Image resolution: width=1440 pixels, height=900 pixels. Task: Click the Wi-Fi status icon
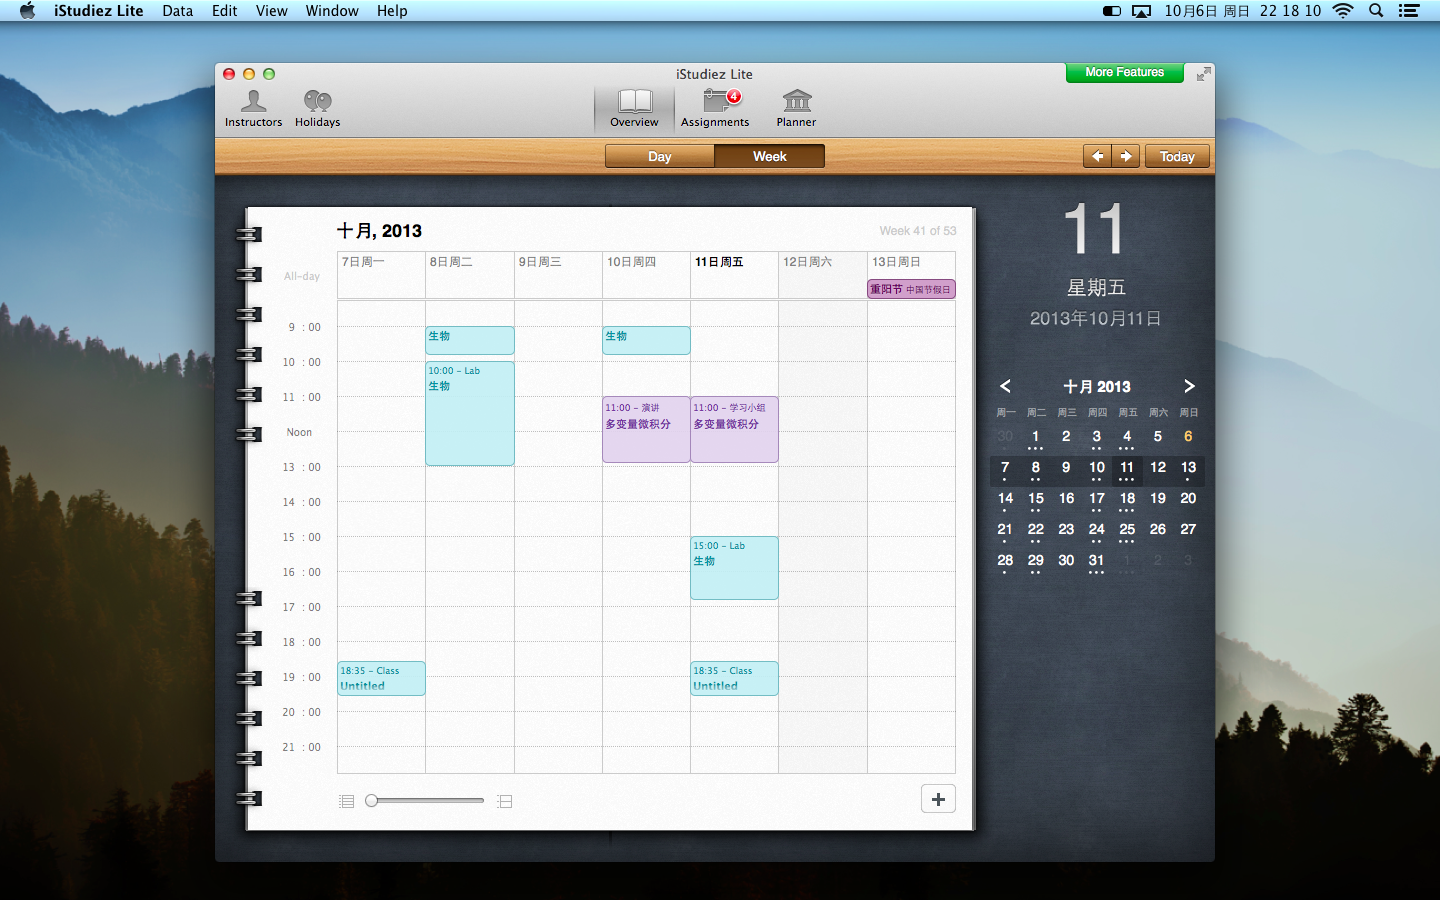coord(1343,11)
